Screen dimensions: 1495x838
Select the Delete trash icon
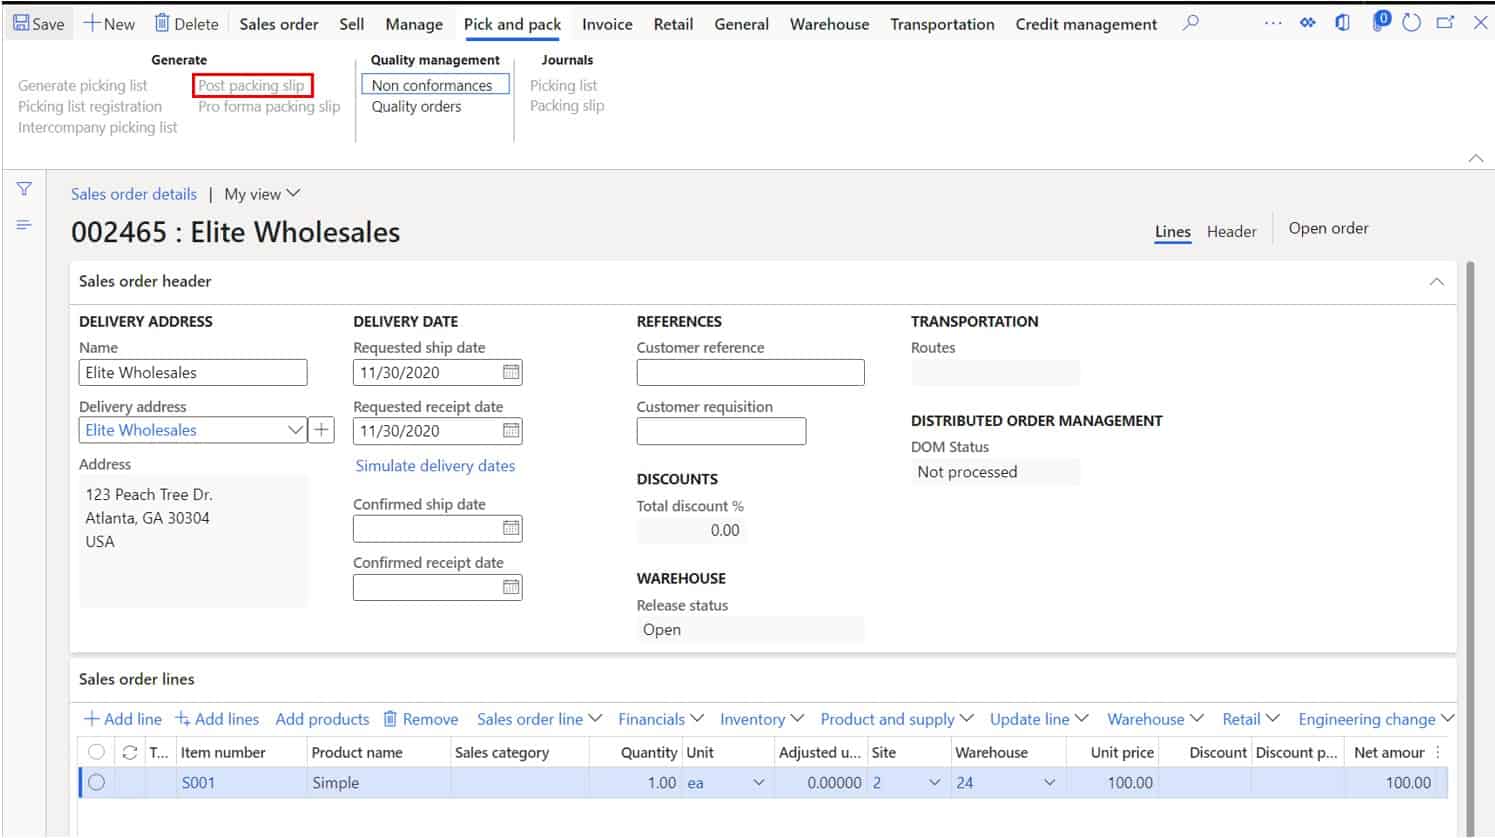pyautogui.click(x=160, y=23)
